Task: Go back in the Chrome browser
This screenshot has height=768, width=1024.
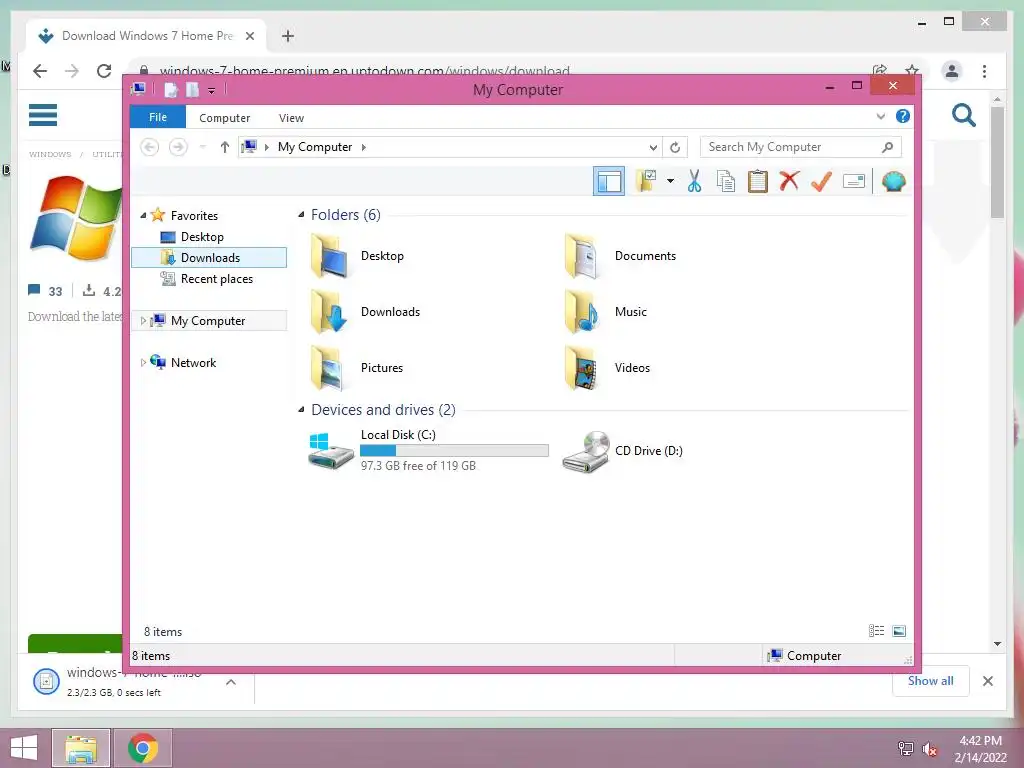Action: click(40, 71)
